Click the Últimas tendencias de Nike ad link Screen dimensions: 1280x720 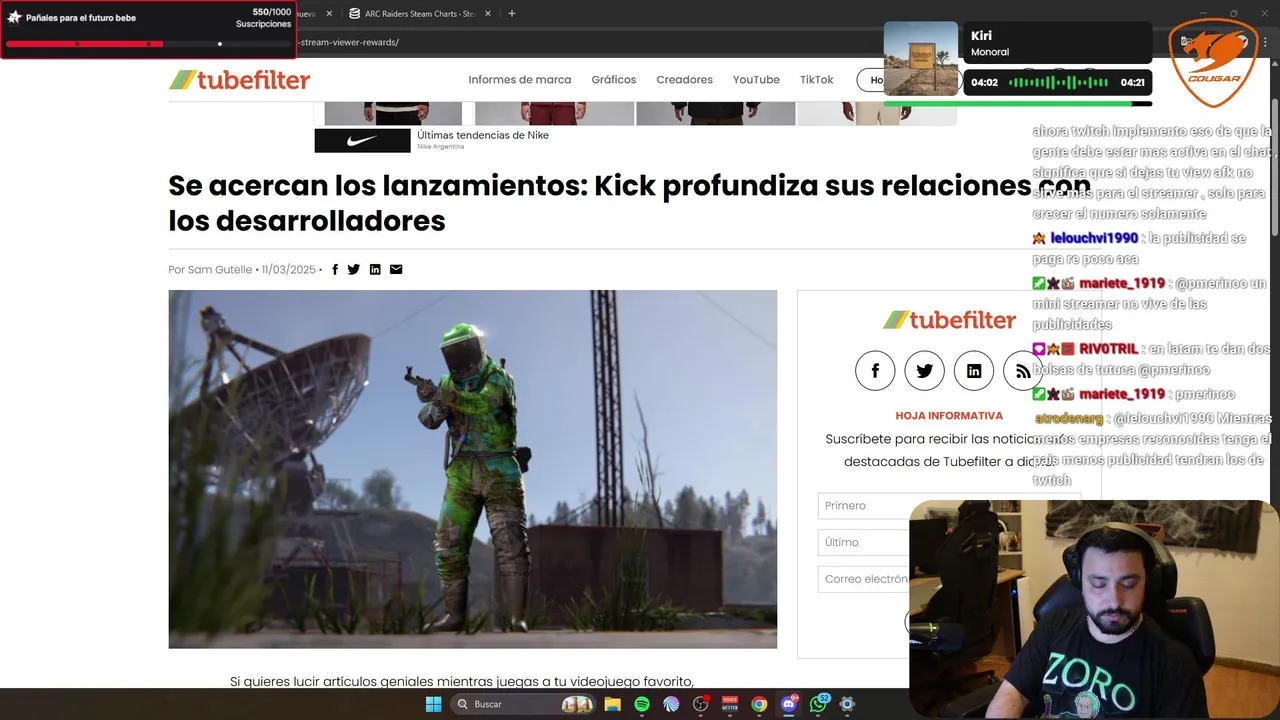pyautogui.click(x=483, y=135)
